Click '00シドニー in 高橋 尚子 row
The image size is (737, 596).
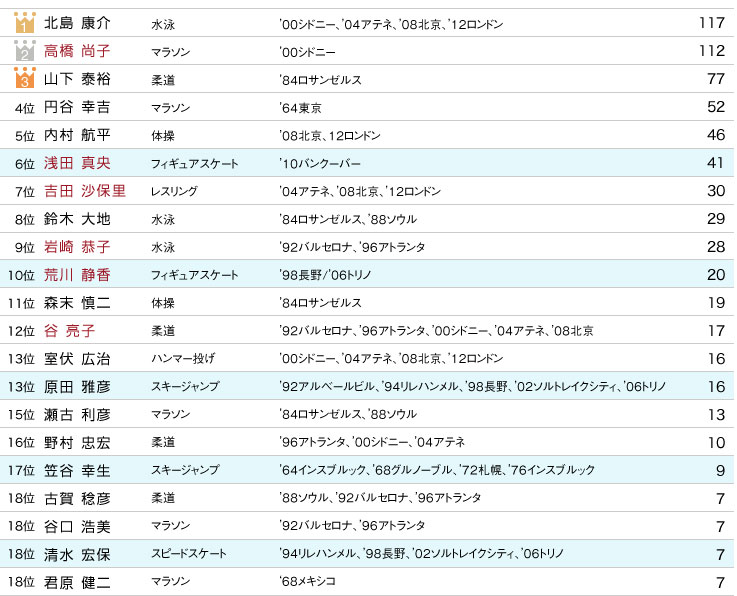coord(307,52)
